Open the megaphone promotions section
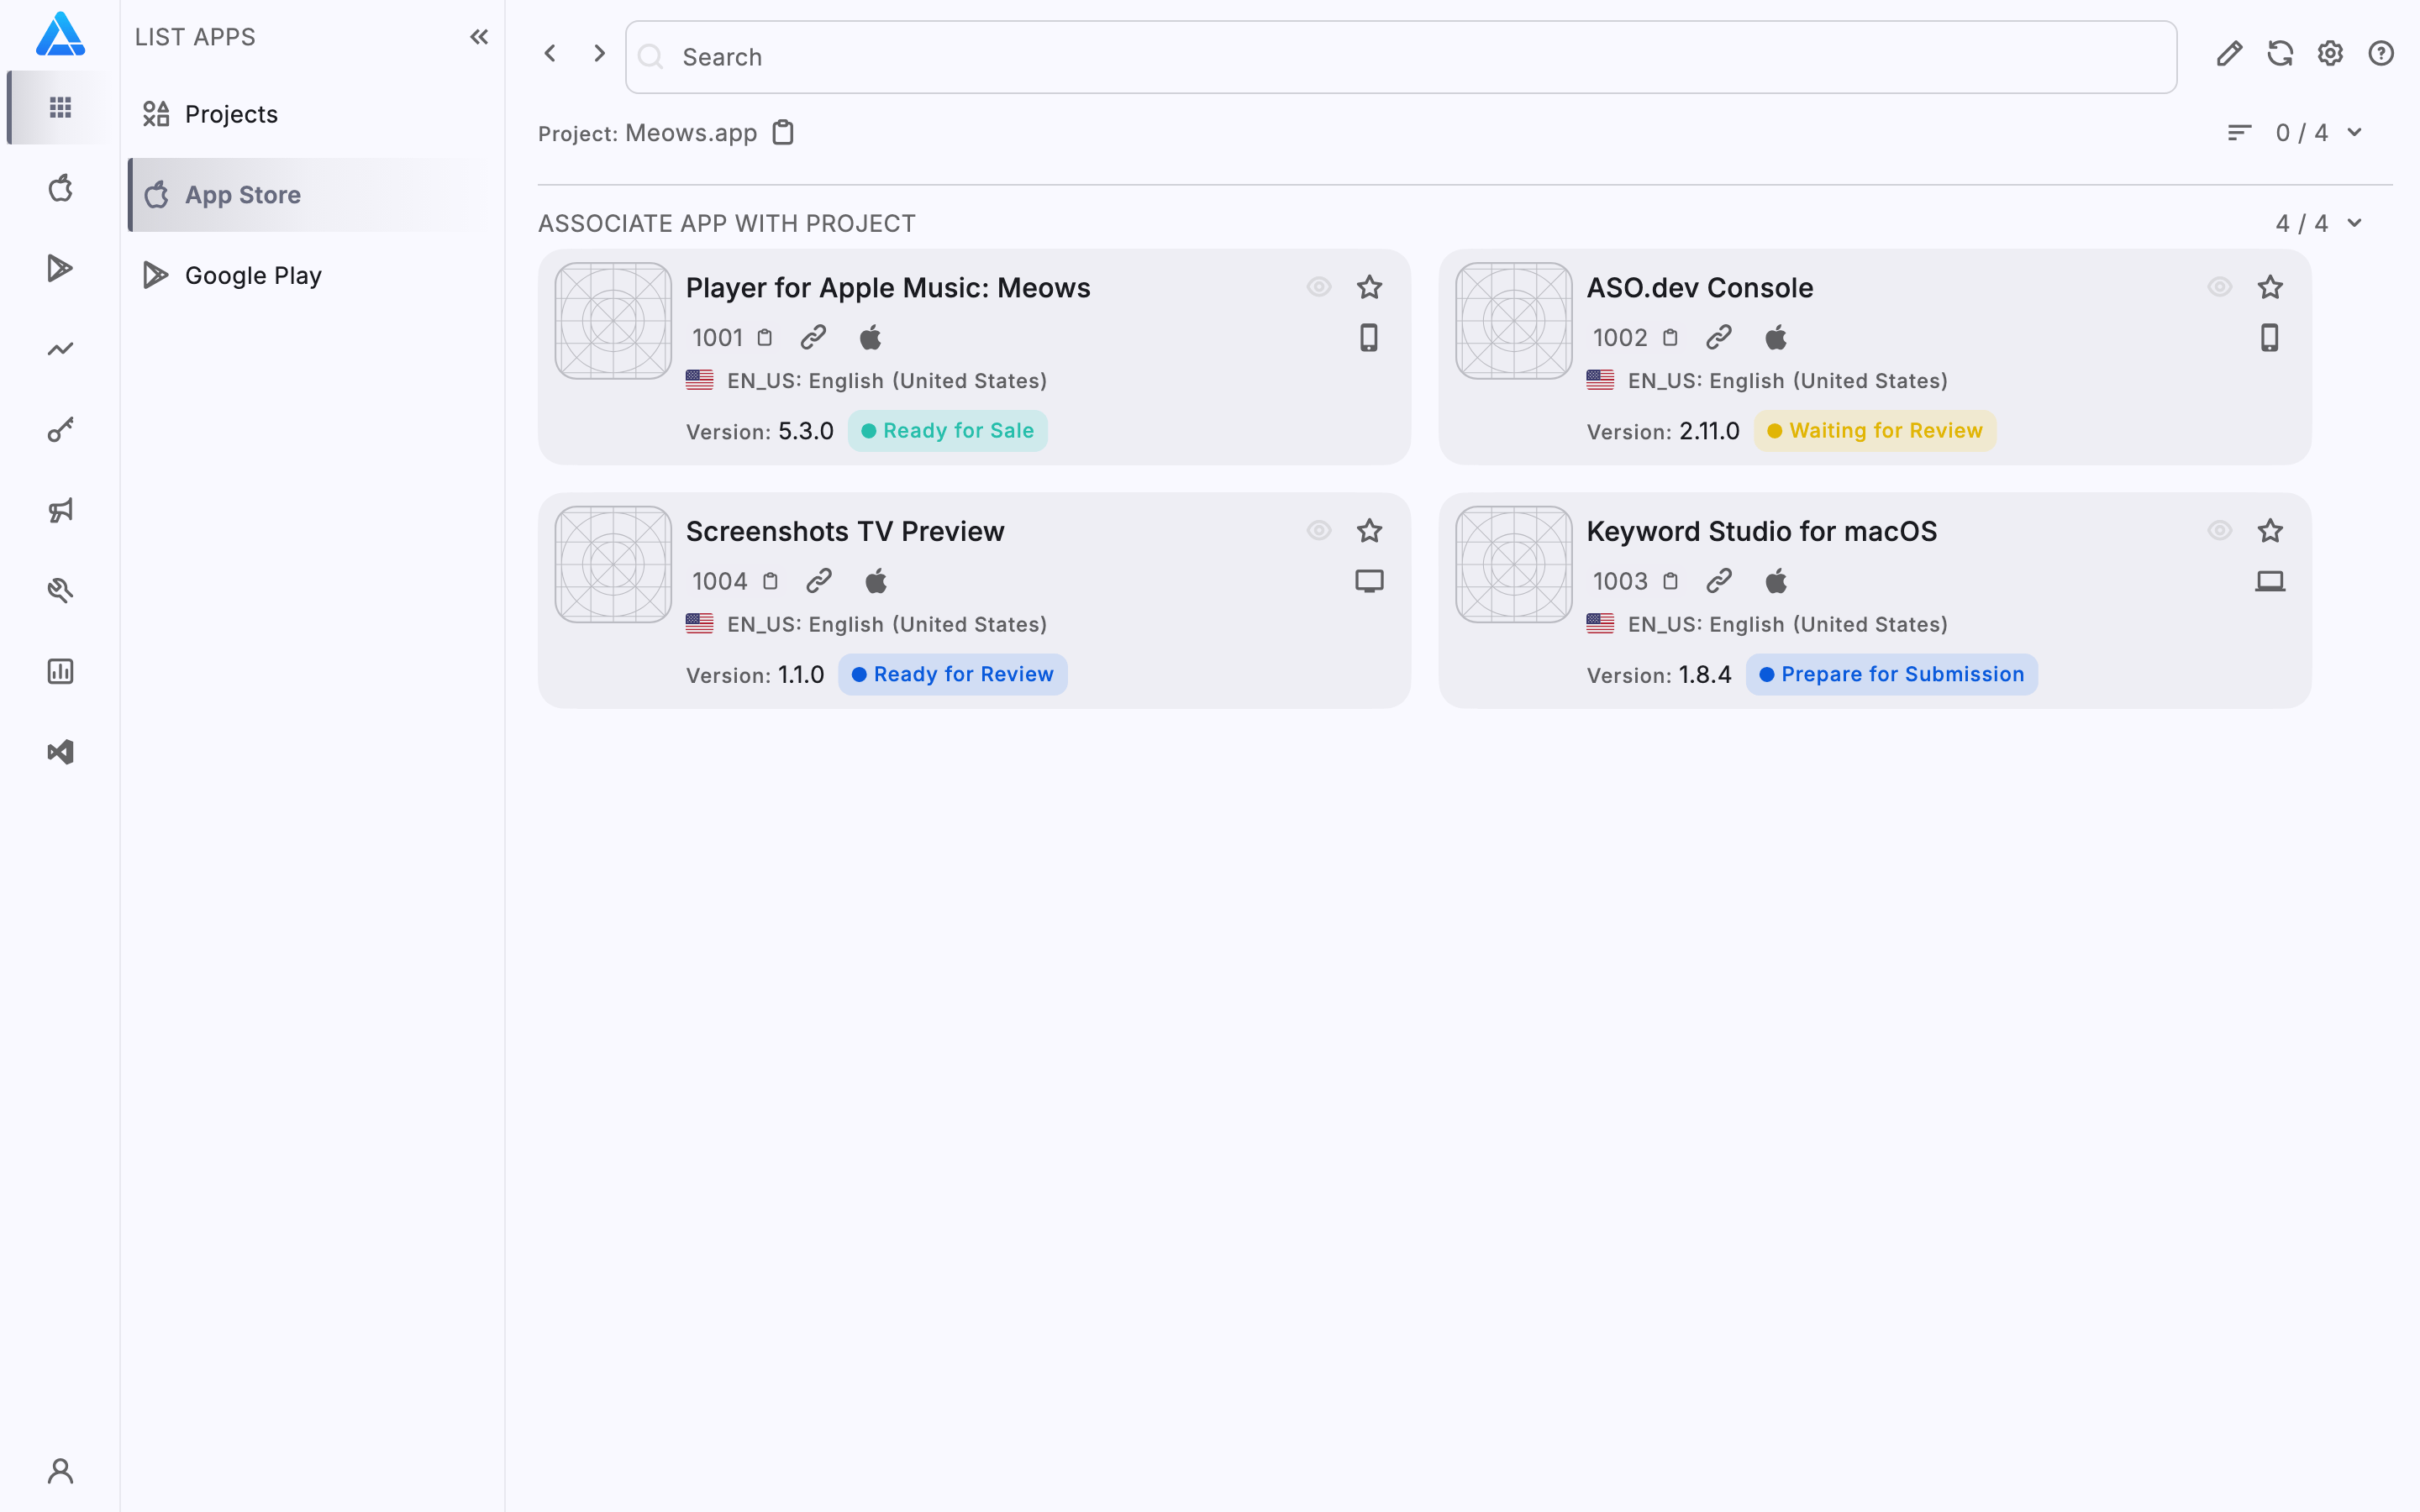2420x1512 pixels. (60, 510)
